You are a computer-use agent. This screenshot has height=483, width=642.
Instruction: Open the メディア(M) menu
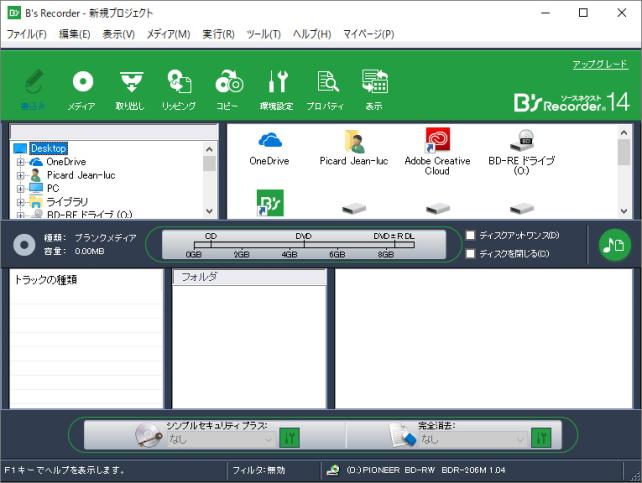pyautogui.click(x=169, y=34)
